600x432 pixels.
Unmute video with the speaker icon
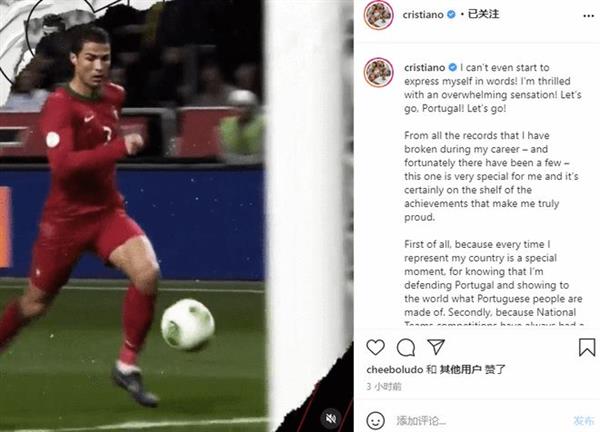[331, 418]
